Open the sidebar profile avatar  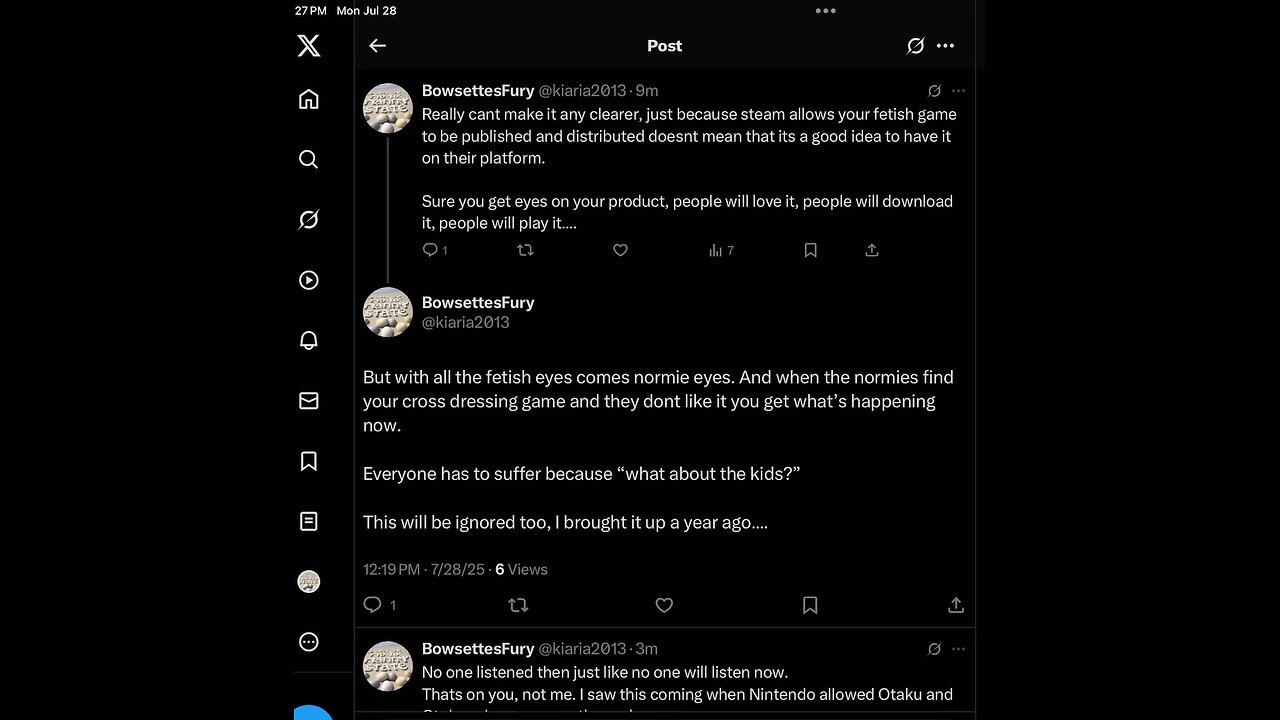pos(309,582)
